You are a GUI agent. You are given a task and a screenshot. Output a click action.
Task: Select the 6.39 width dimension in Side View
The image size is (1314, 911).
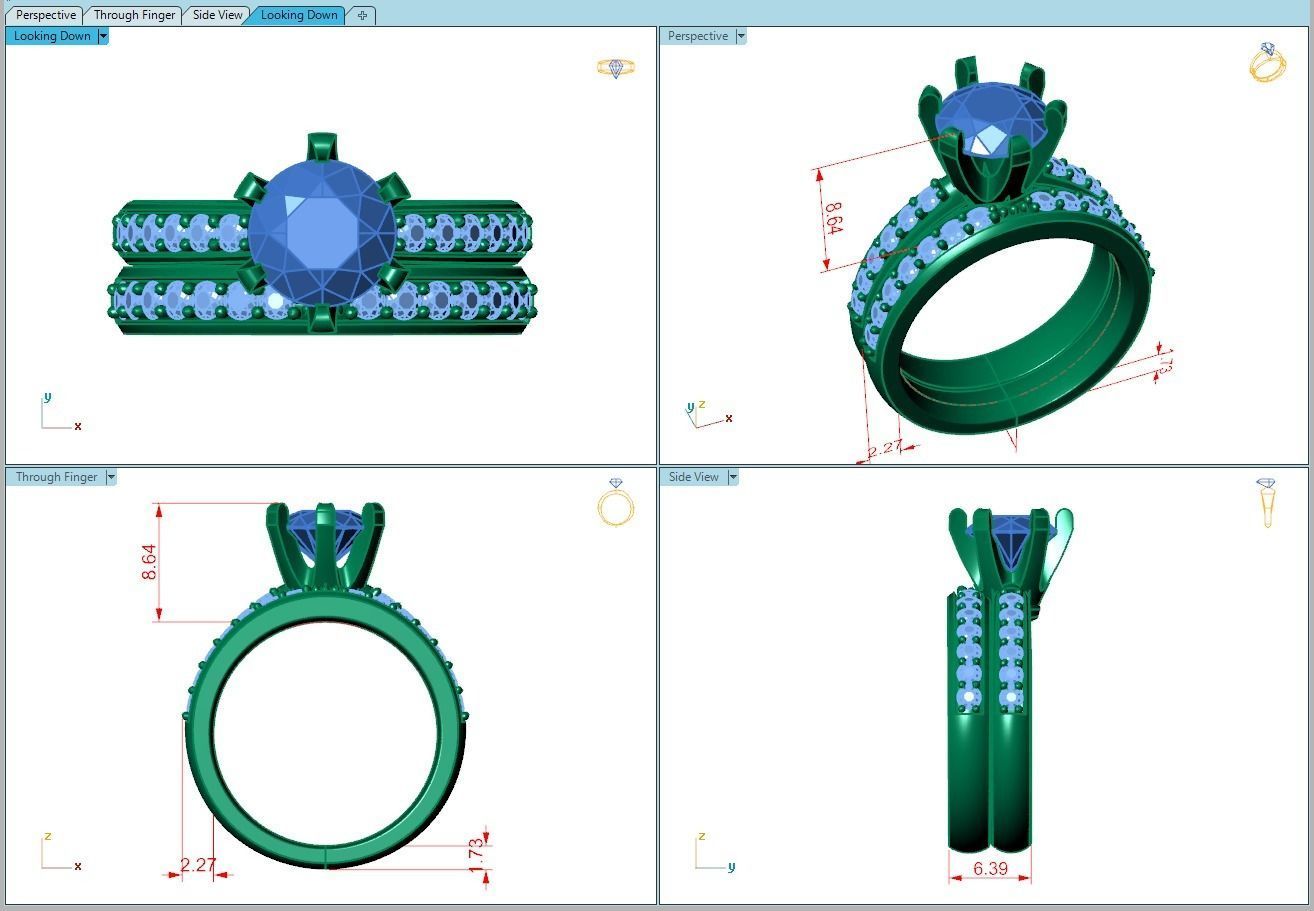tap(990, 869)
